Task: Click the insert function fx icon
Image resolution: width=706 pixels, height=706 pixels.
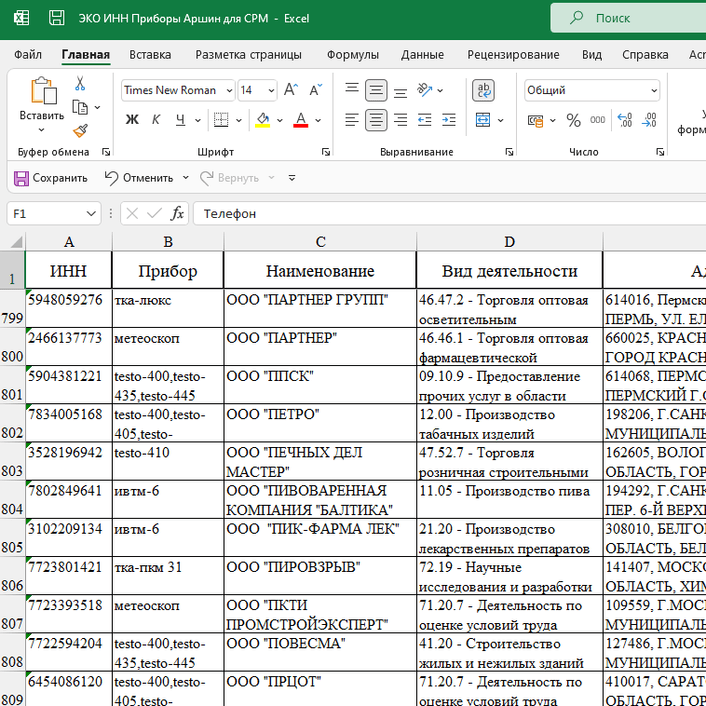Action: tap(177, 213)
